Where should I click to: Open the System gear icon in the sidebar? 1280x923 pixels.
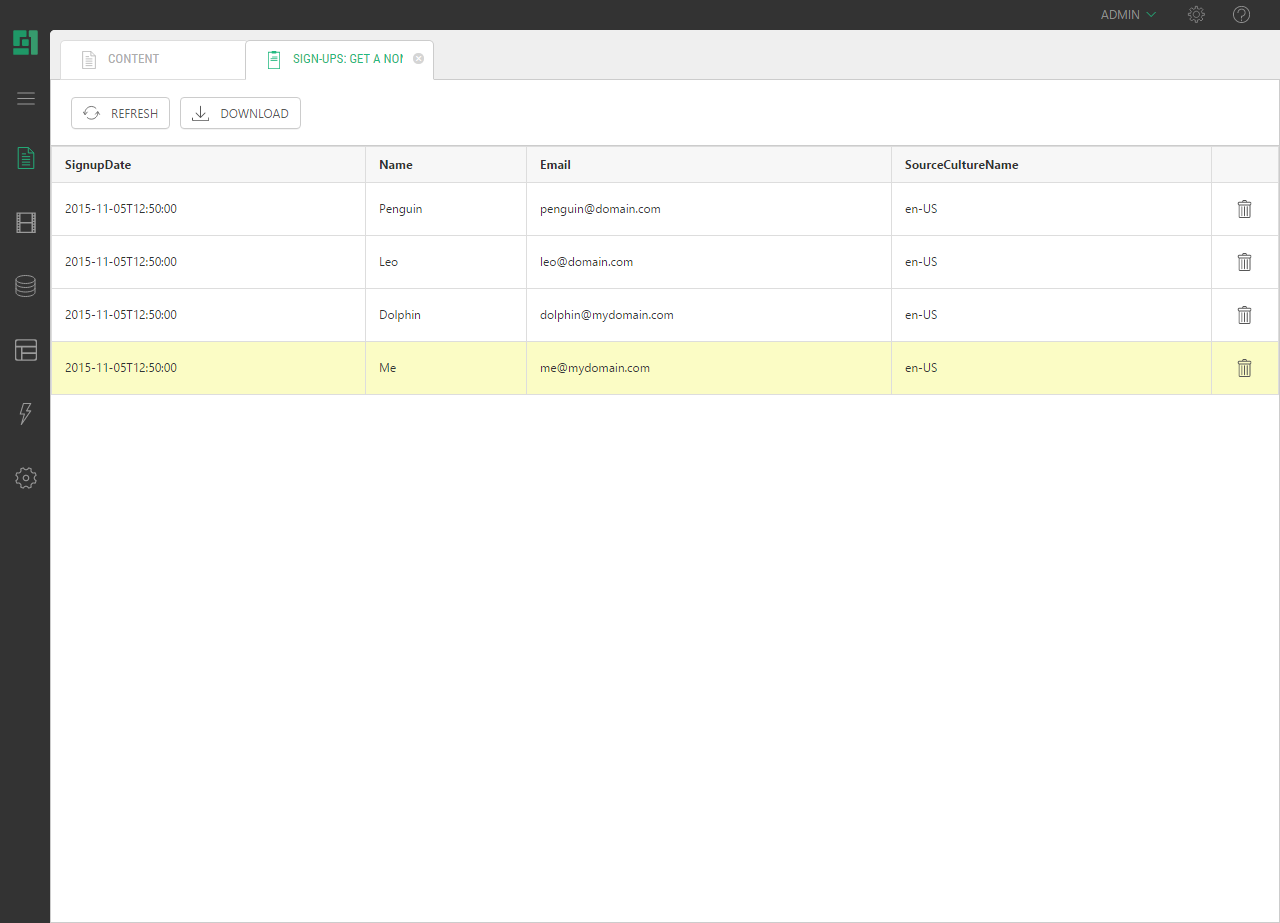pyautogui.click(x=26, y=478)
